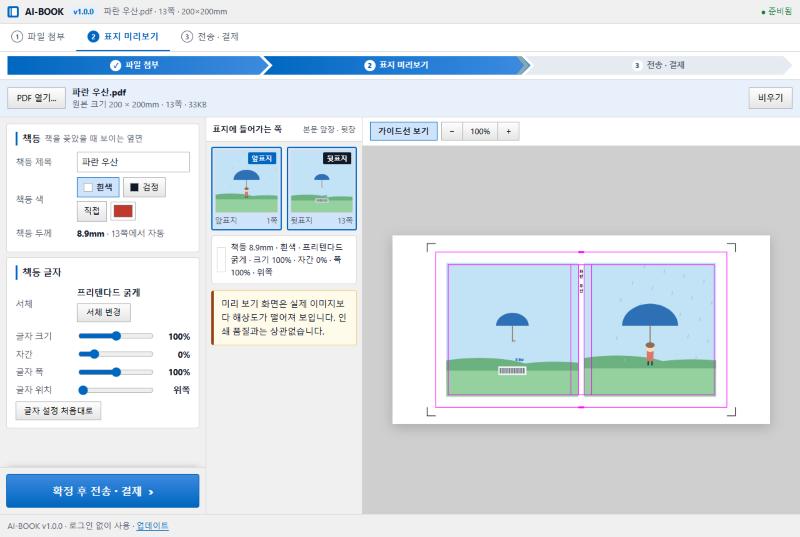The height and width of the screenshot is (537, 800).
Task: Select the 앞표지 page thumbnail
Action: tap(246, 189)
